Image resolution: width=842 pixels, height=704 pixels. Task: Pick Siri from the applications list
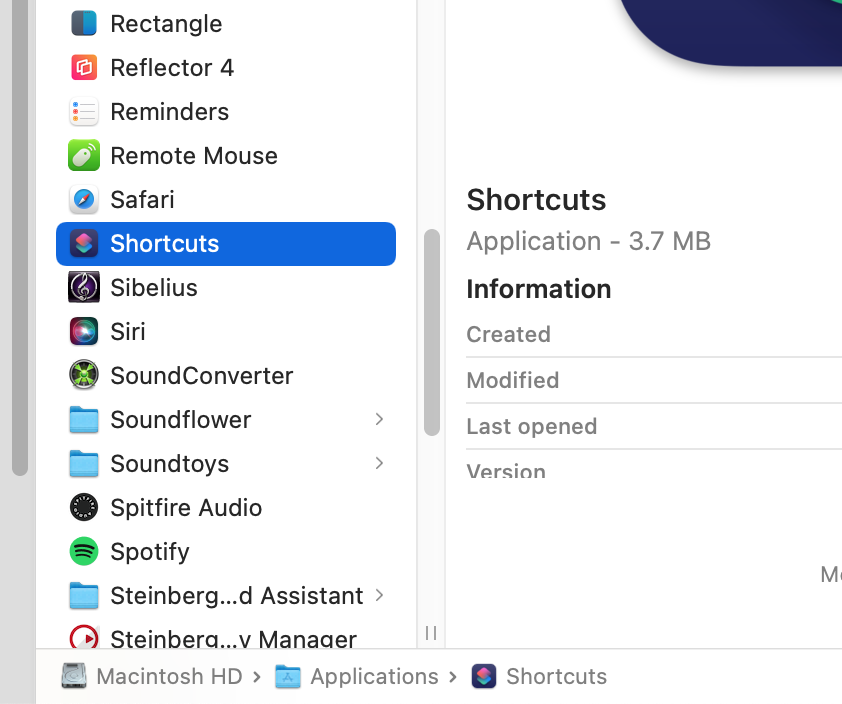click(x=128, y=331)
